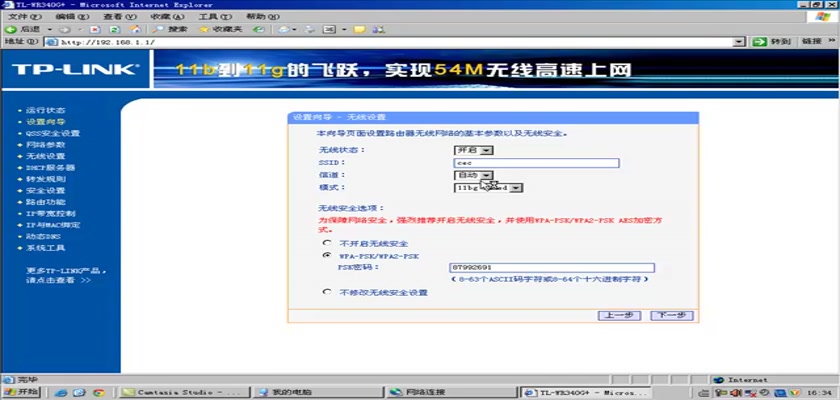Open the Back button history dropdown arrow
840x400 pixels.
click(50, 29)
